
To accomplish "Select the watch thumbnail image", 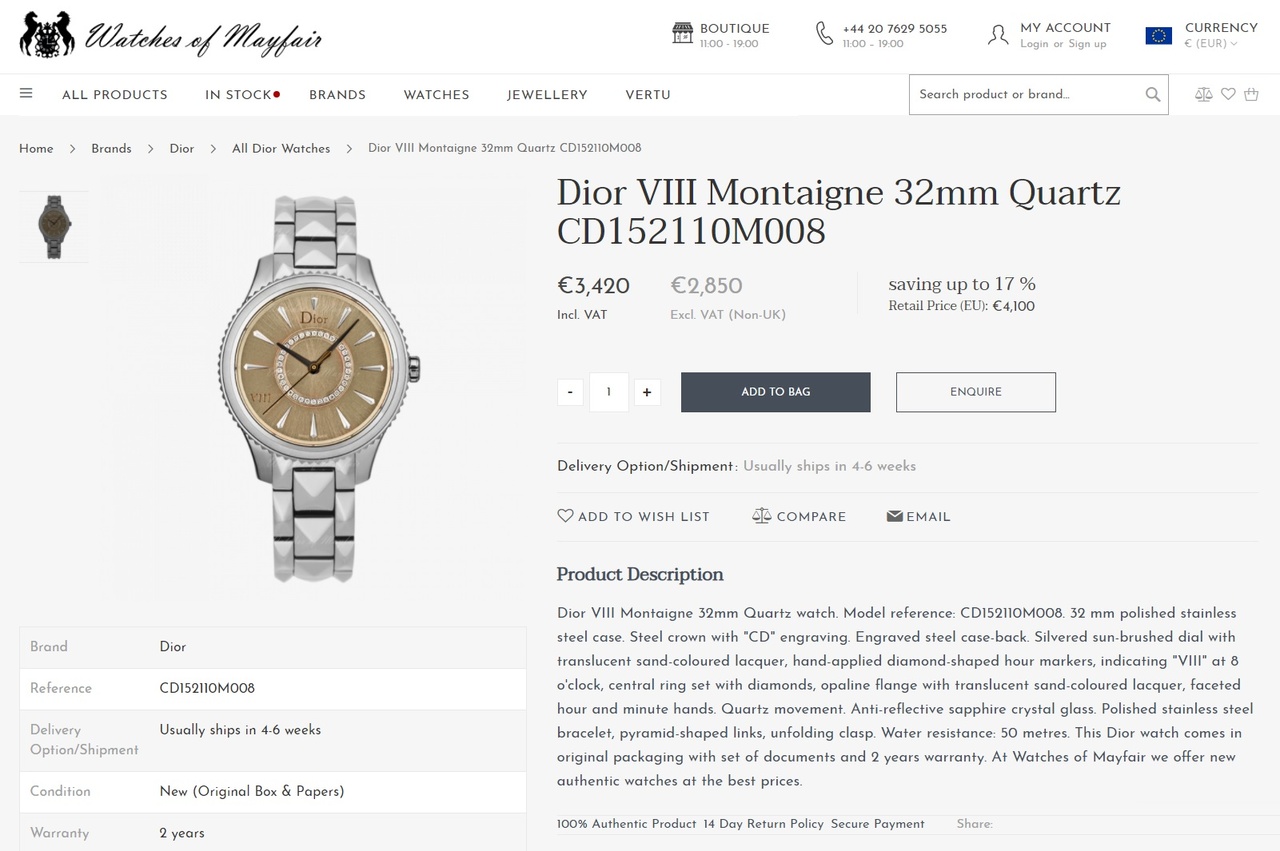I will point(53,227).
